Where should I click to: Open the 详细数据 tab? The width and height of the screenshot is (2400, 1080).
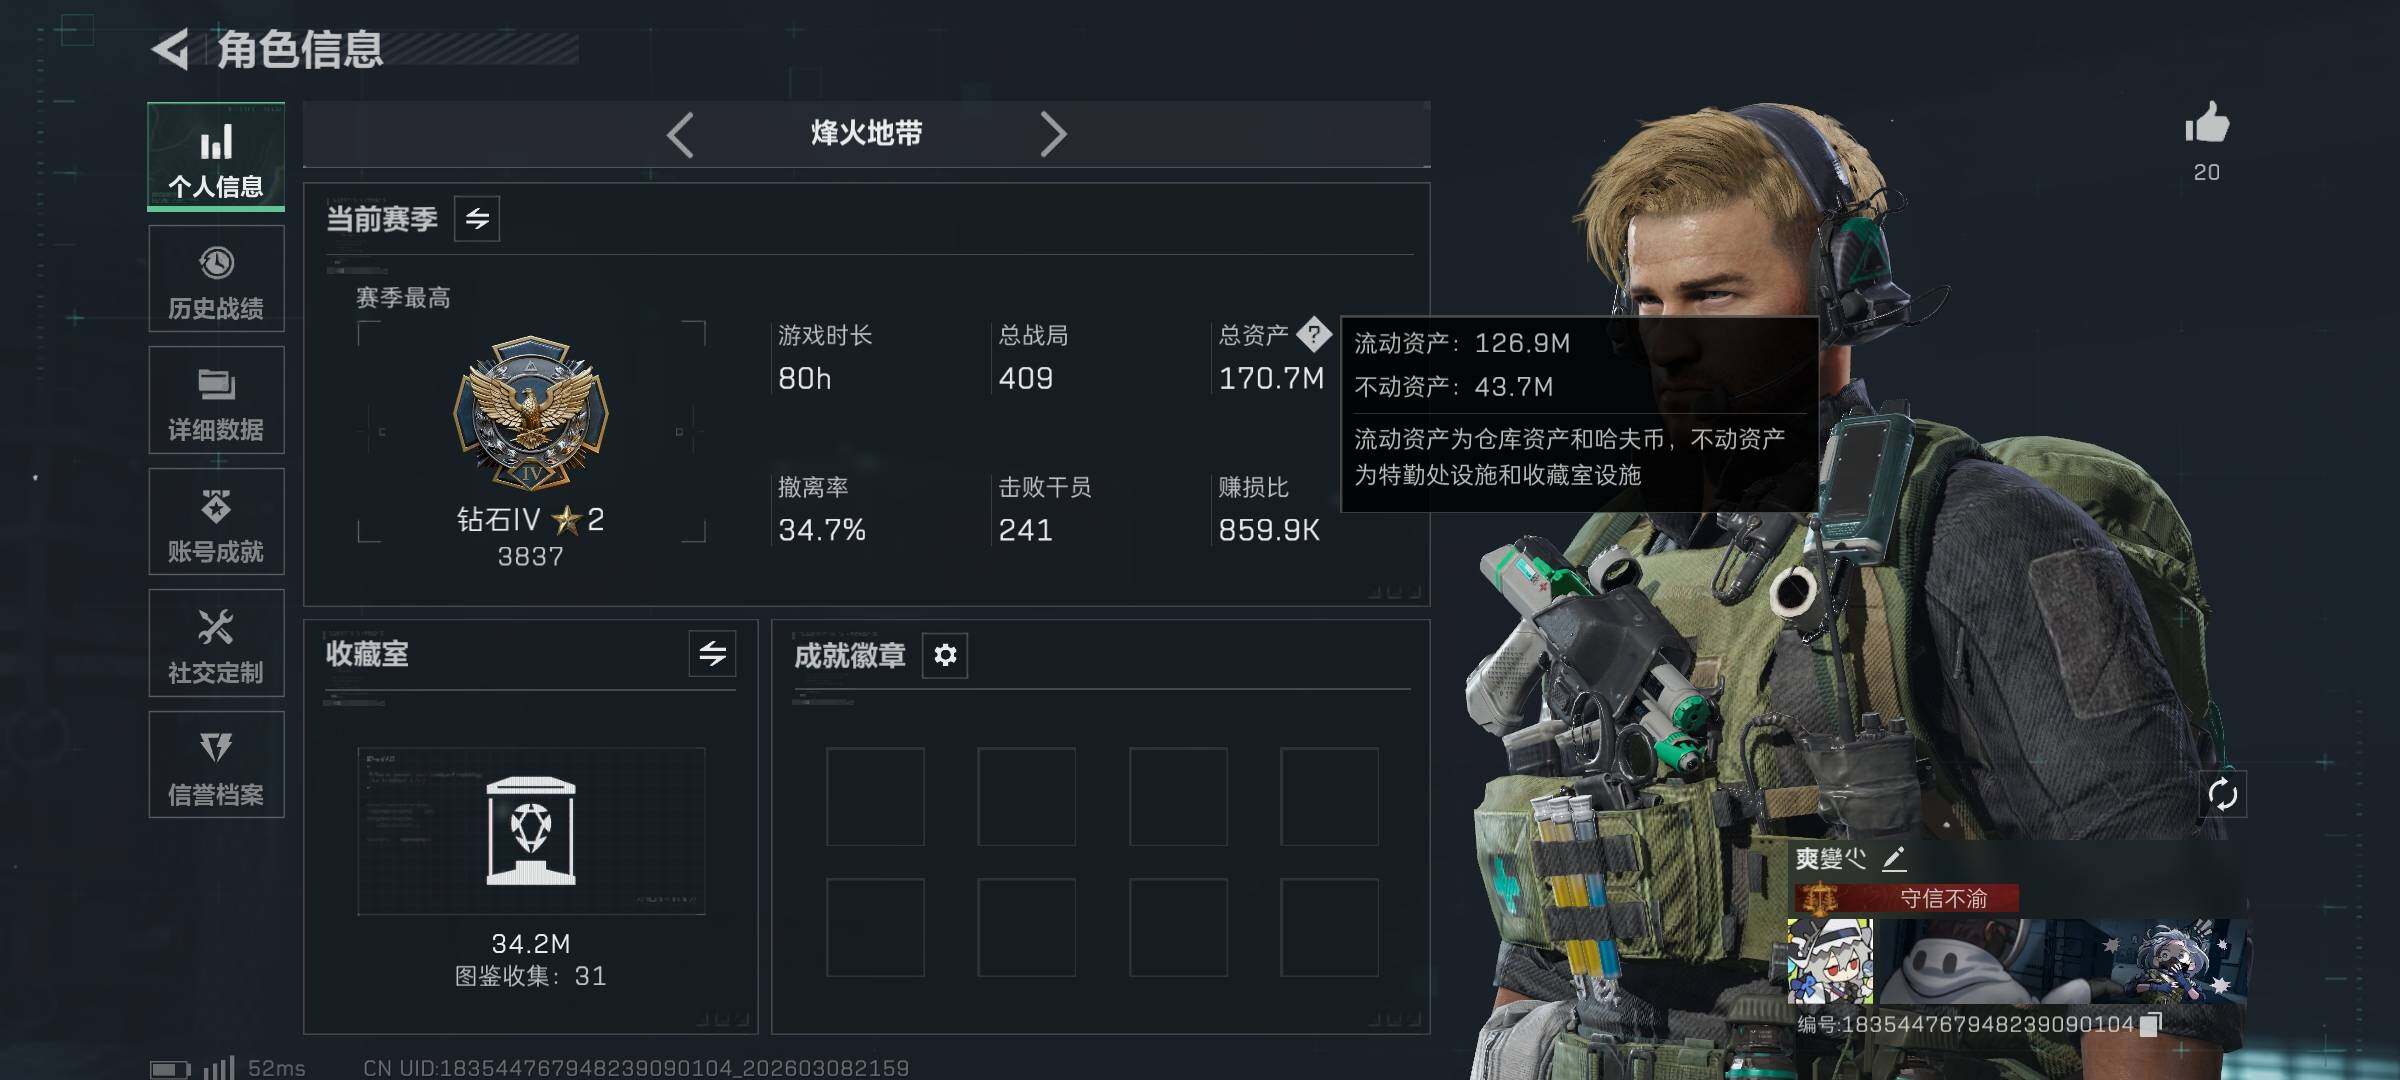(216, 400)
